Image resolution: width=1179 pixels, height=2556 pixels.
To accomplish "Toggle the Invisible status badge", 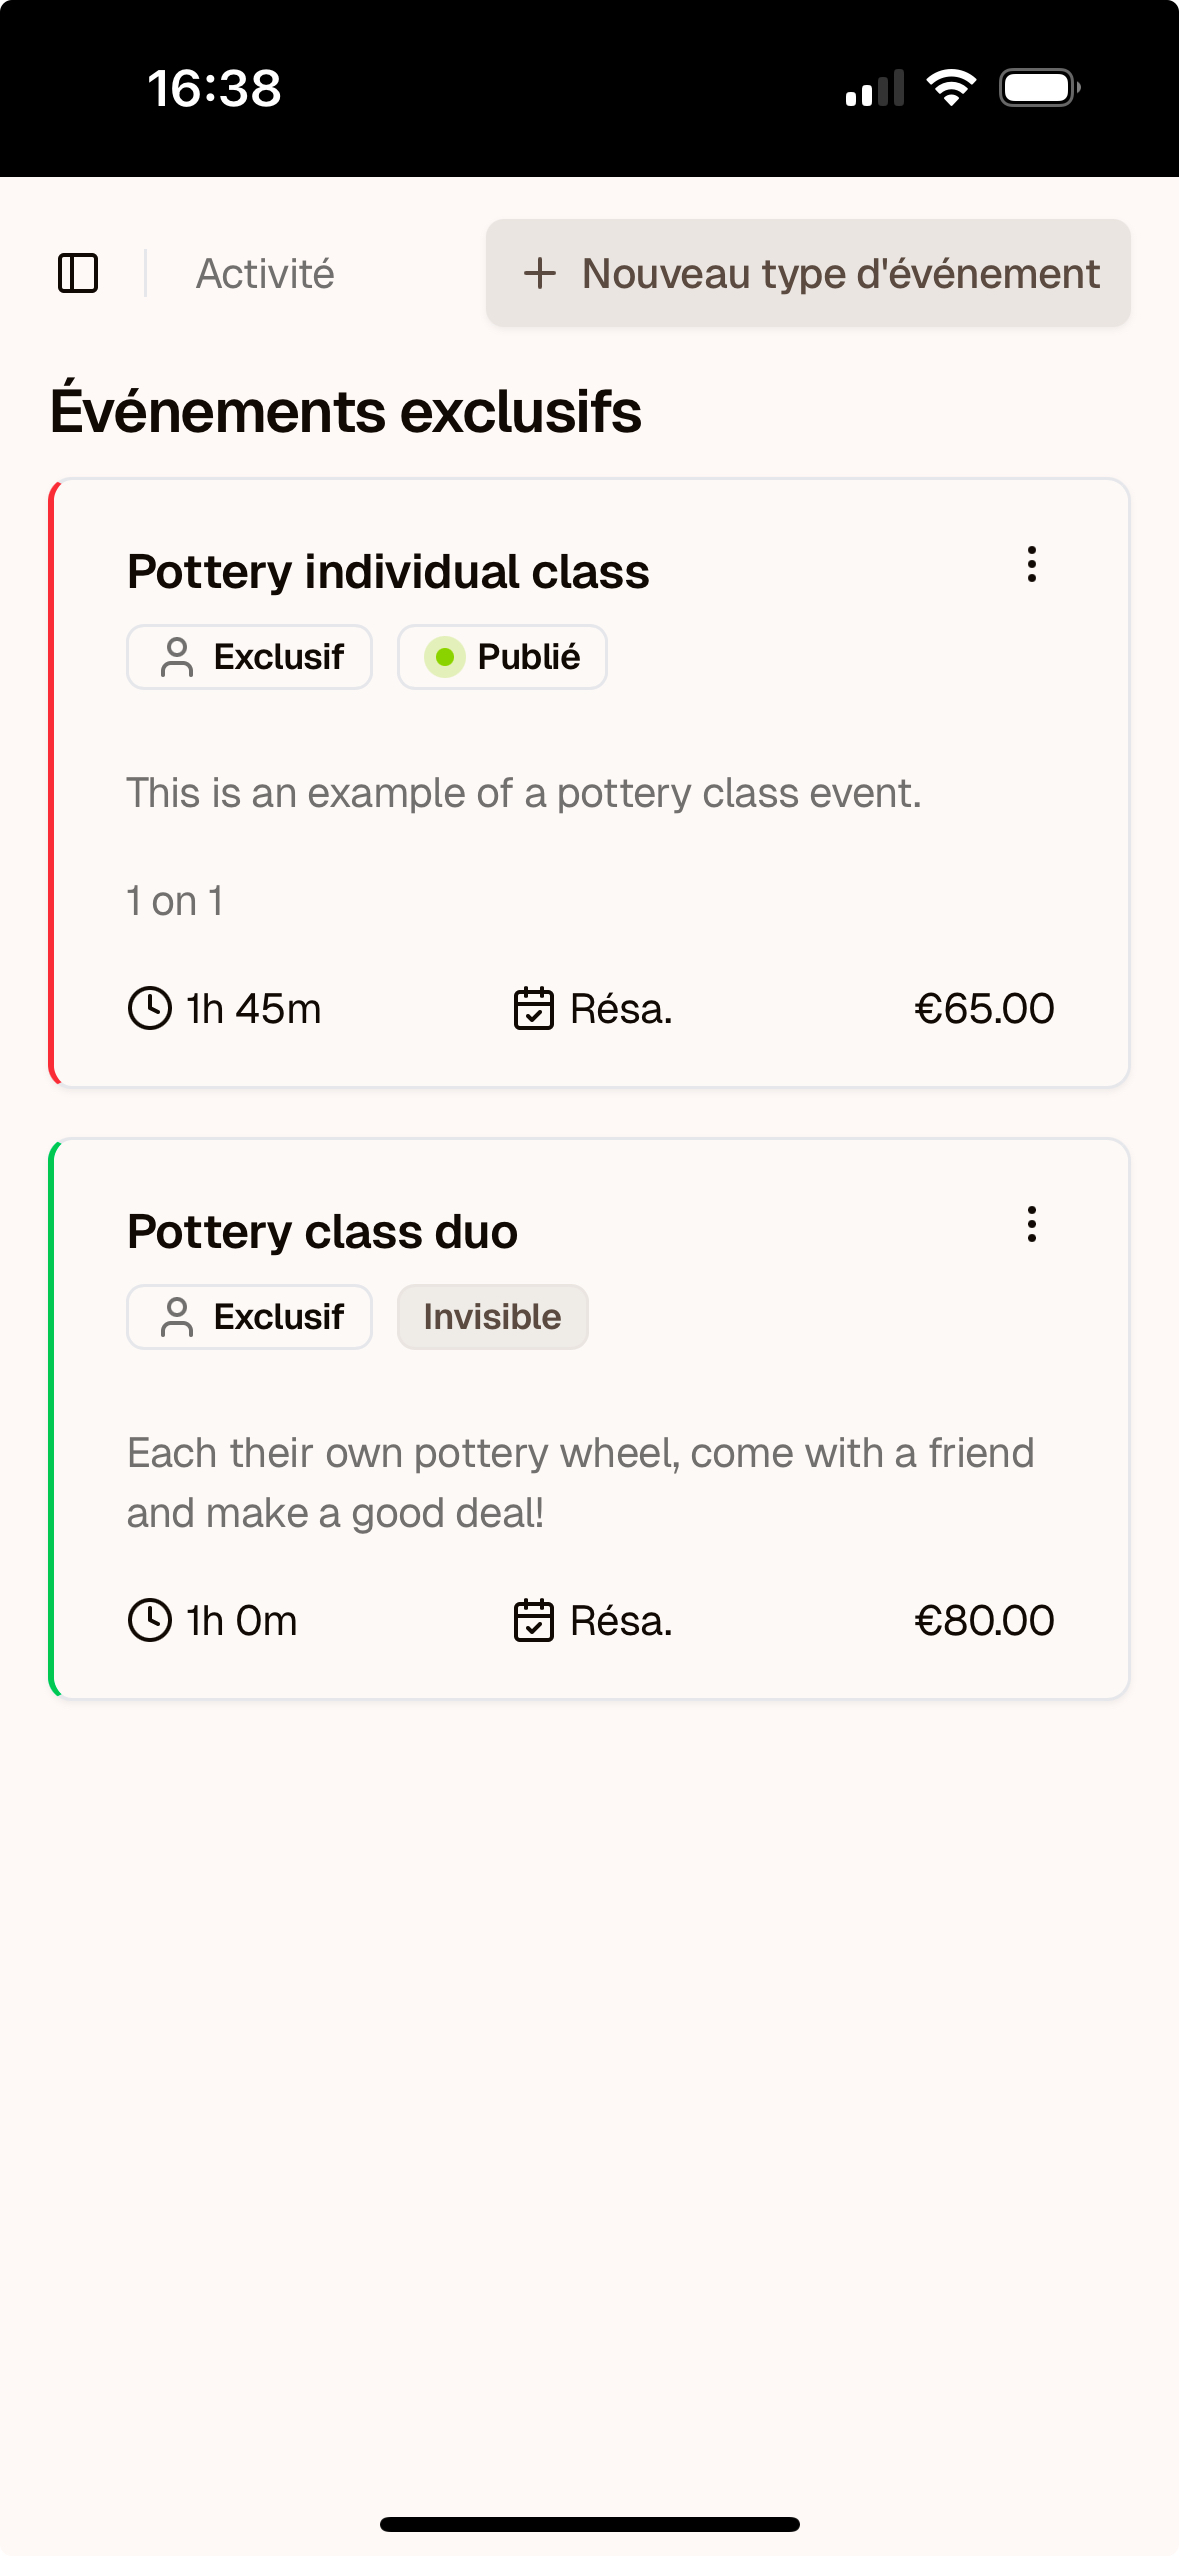I will coord(492,1317).
